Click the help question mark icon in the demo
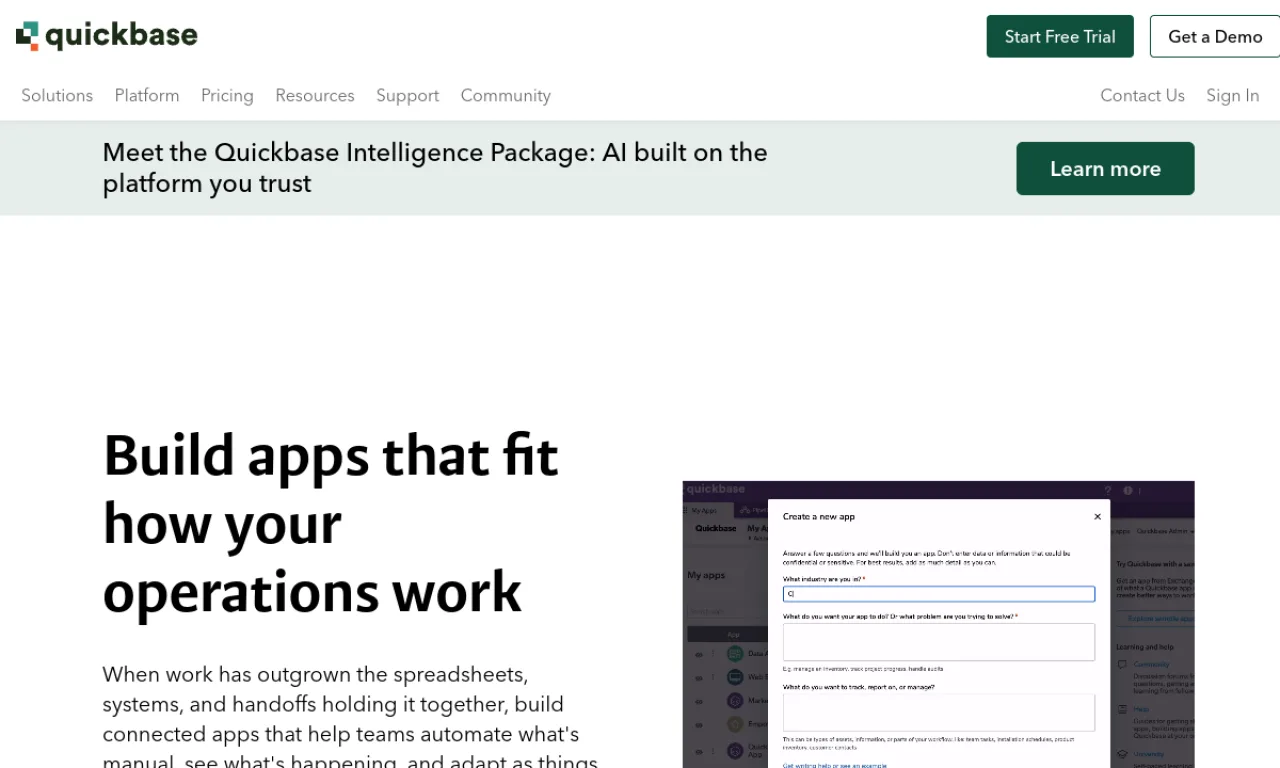The width and height of the screenshot is (1280, 768). pyautogui.click(x=1107, y=490)
